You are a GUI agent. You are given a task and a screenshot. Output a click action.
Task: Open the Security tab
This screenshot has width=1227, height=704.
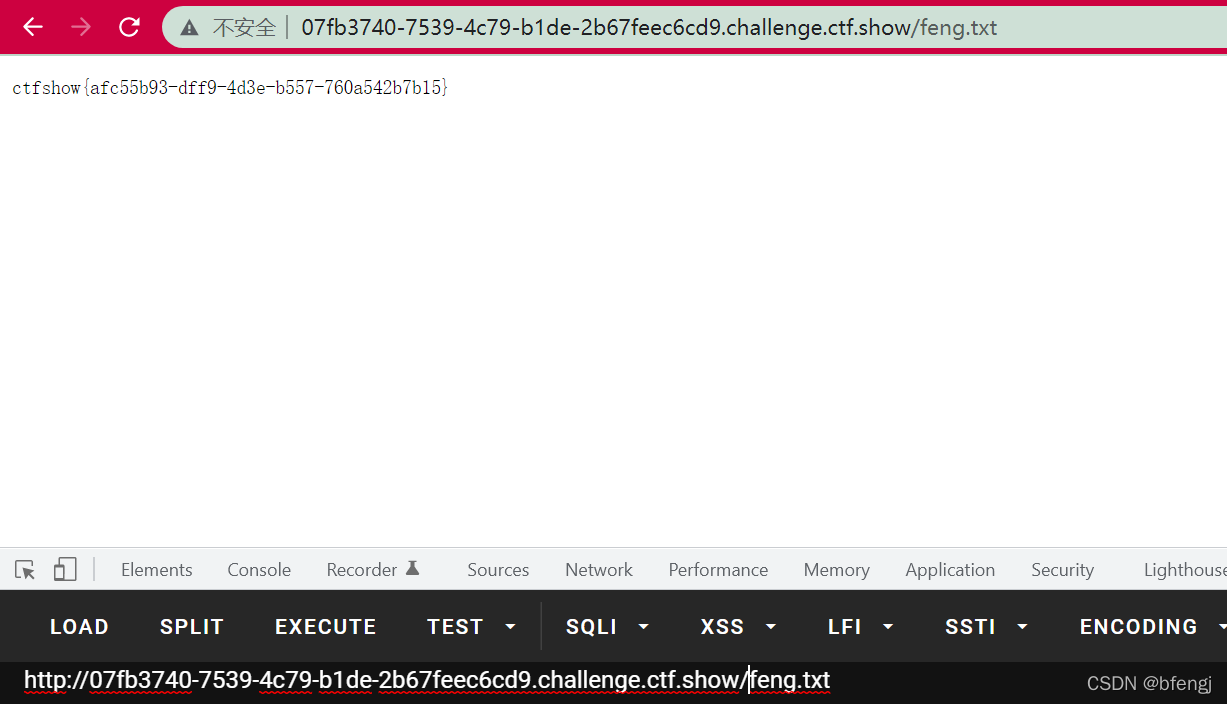[1062, 570]
